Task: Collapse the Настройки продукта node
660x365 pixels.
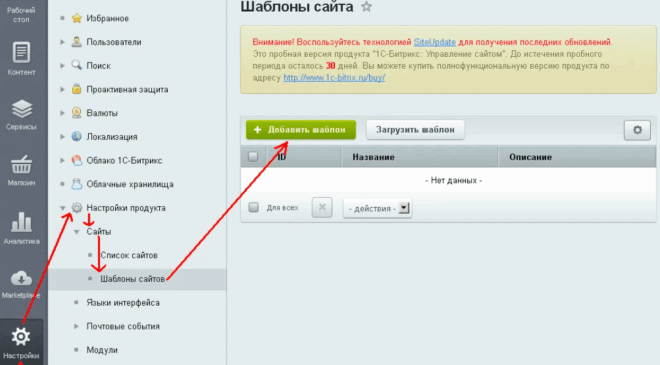Action: [62, 208]
